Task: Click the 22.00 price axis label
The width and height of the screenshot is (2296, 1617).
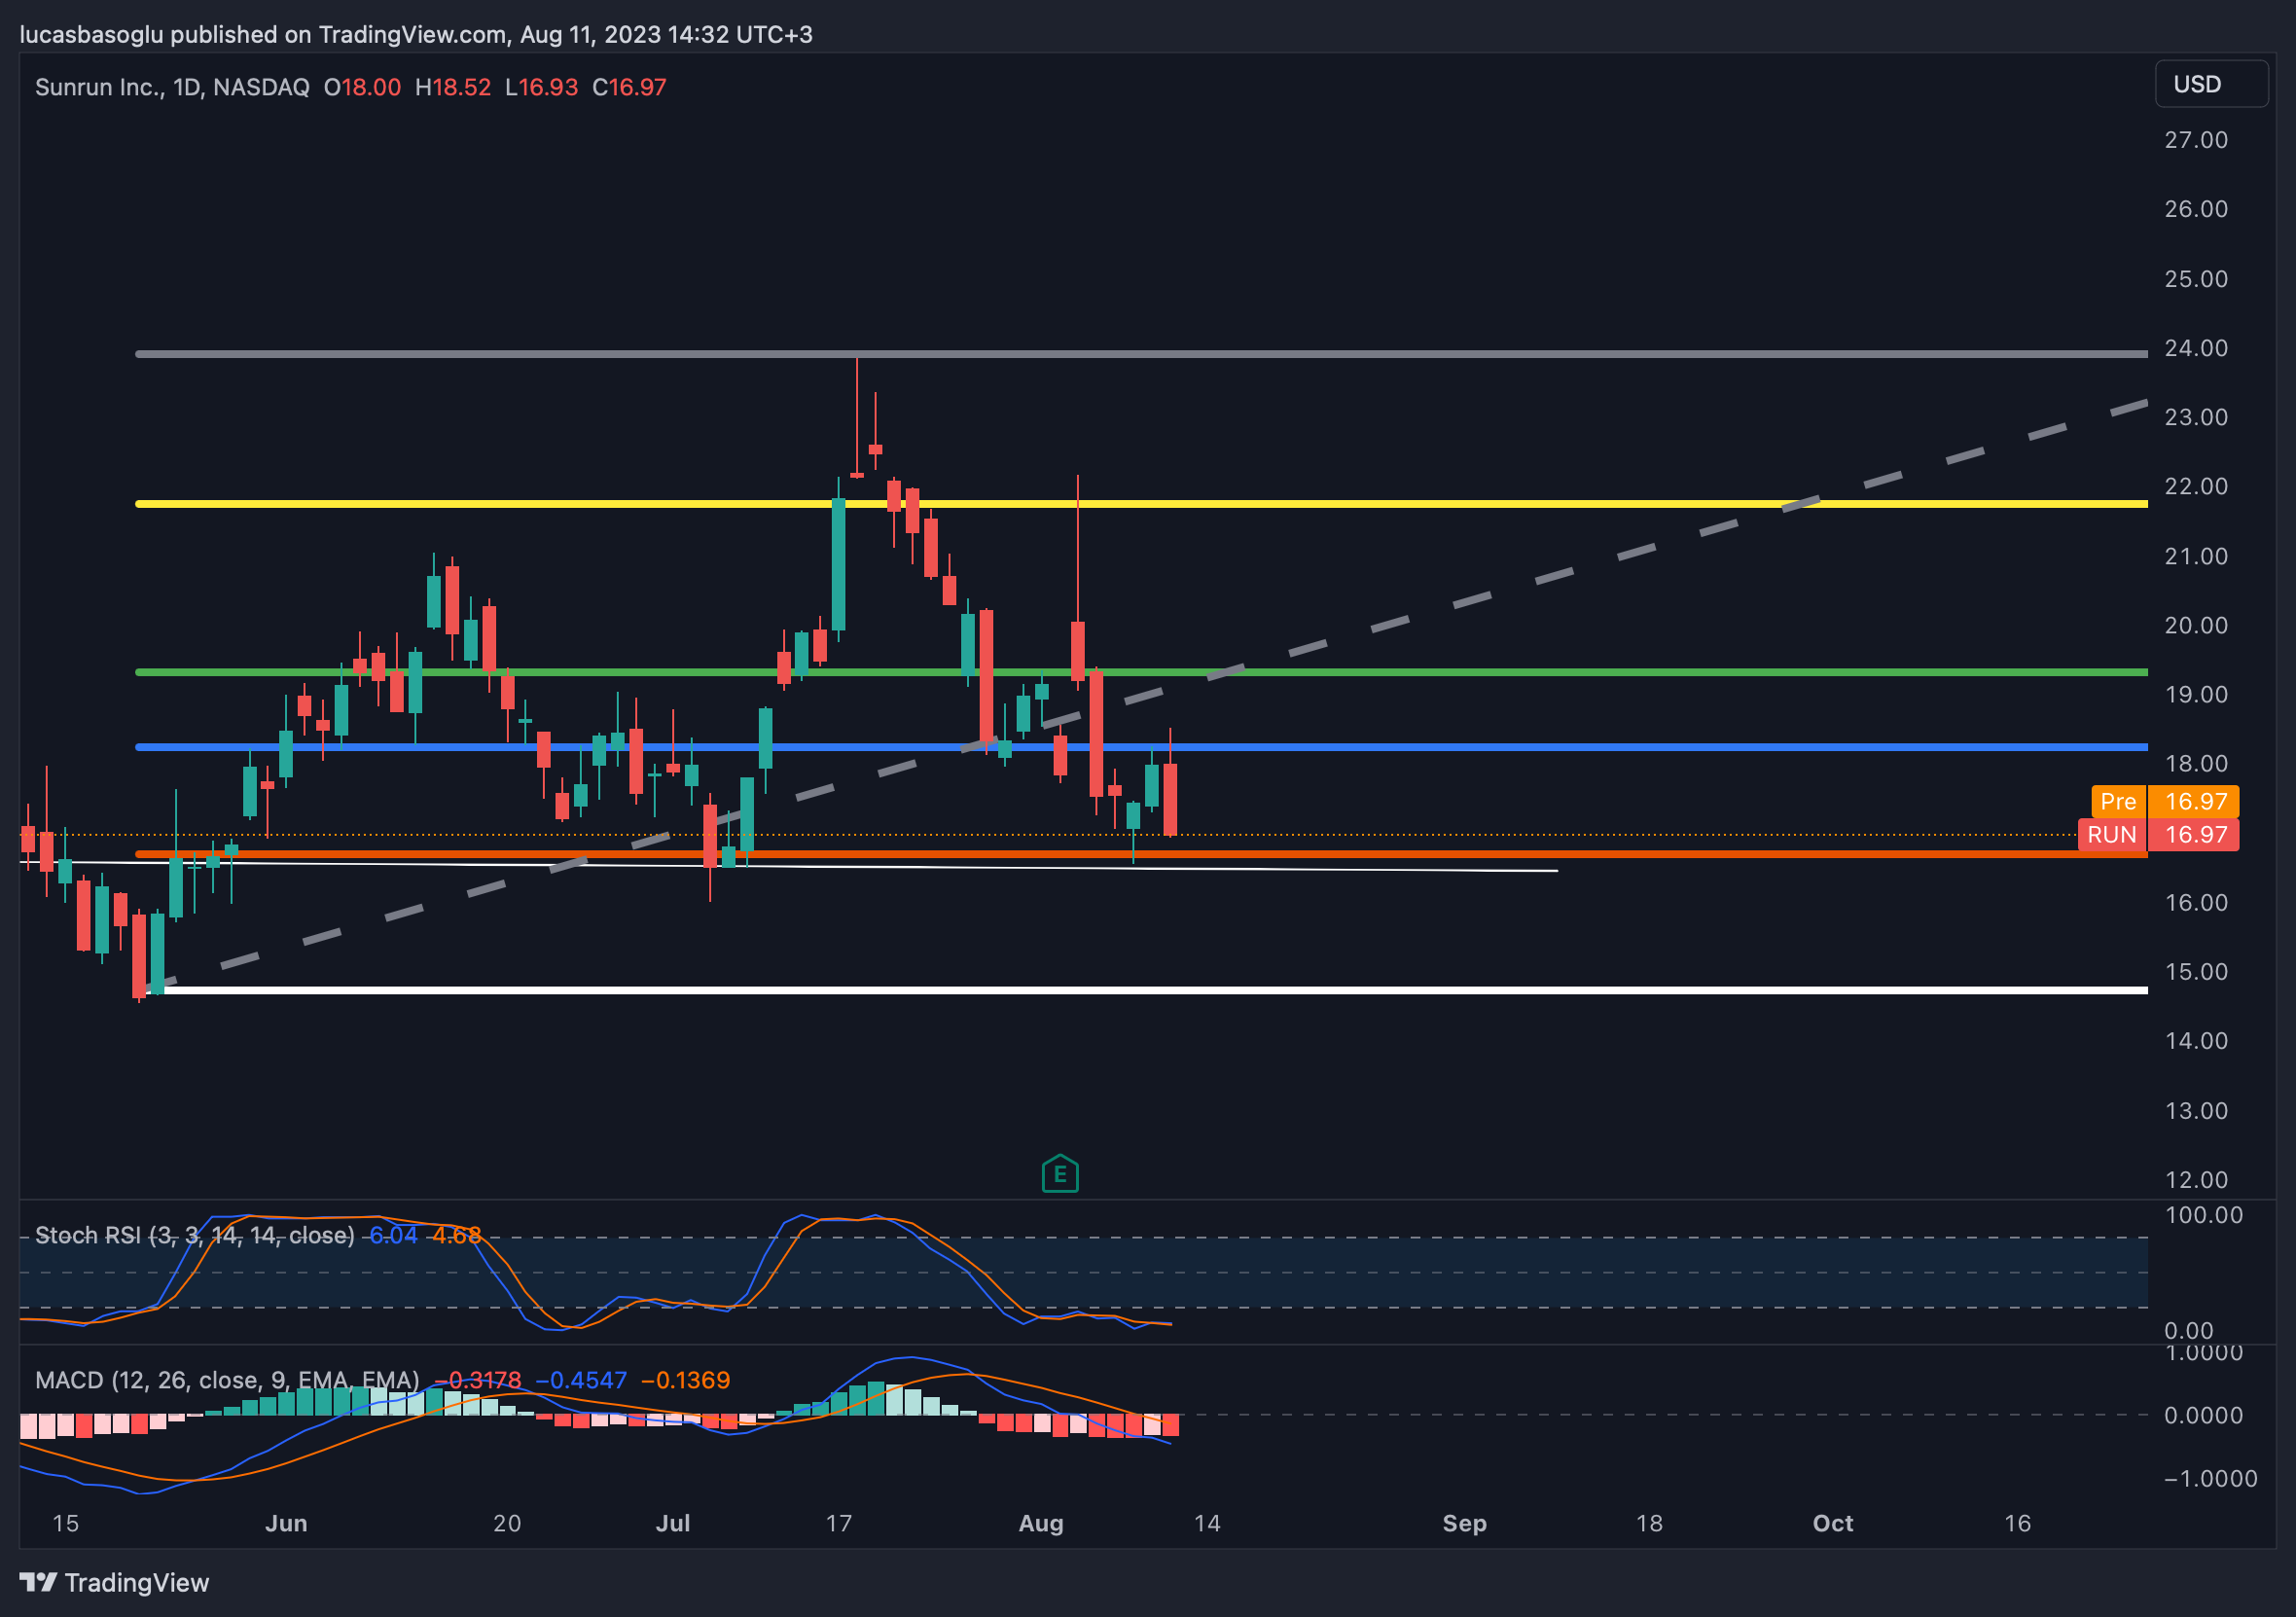Action: [x=2196, y=486]
